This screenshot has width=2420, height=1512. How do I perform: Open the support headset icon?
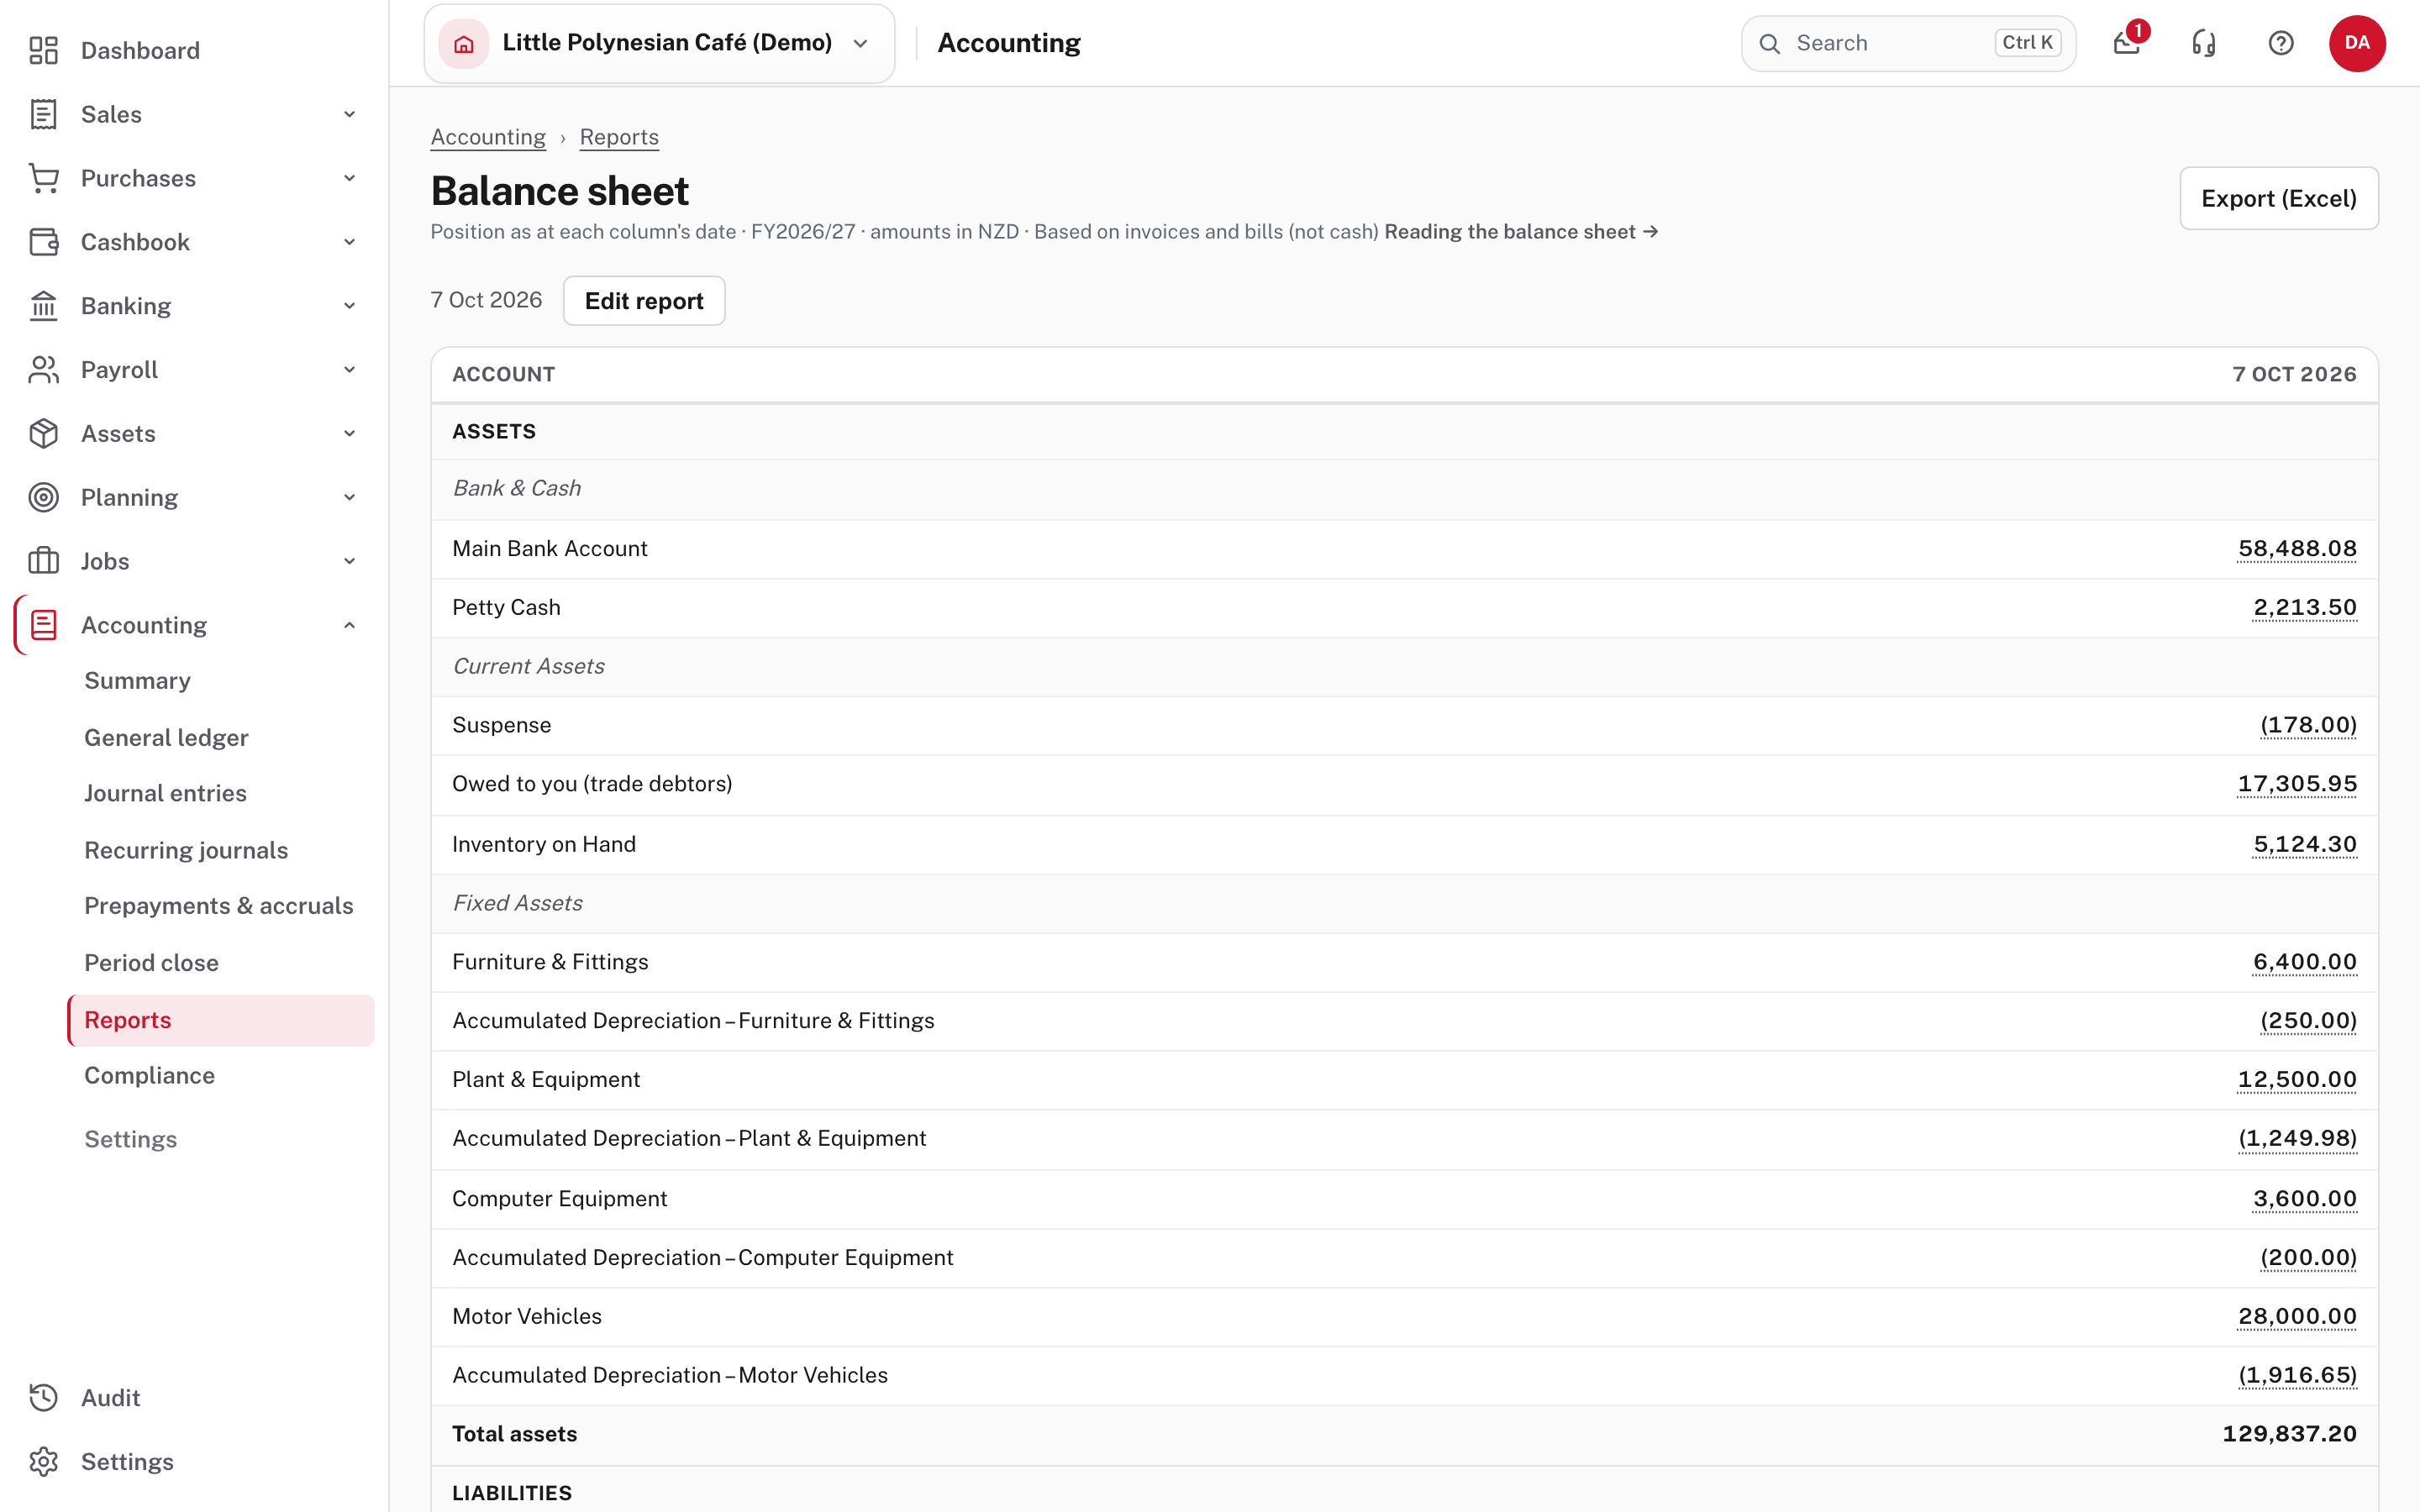click(2204, 43)
